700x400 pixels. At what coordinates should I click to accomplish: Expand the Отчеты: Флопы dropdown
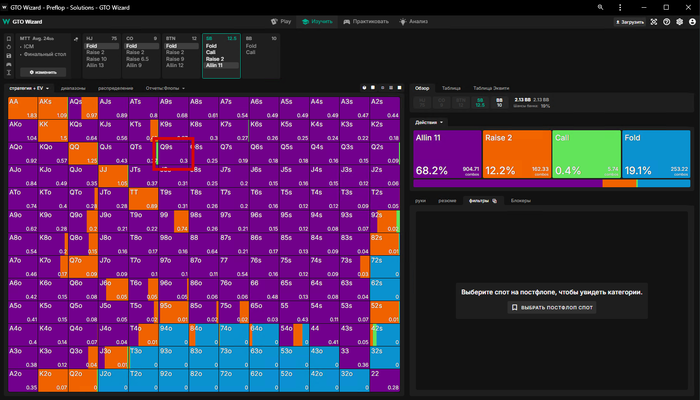[165, 88]
